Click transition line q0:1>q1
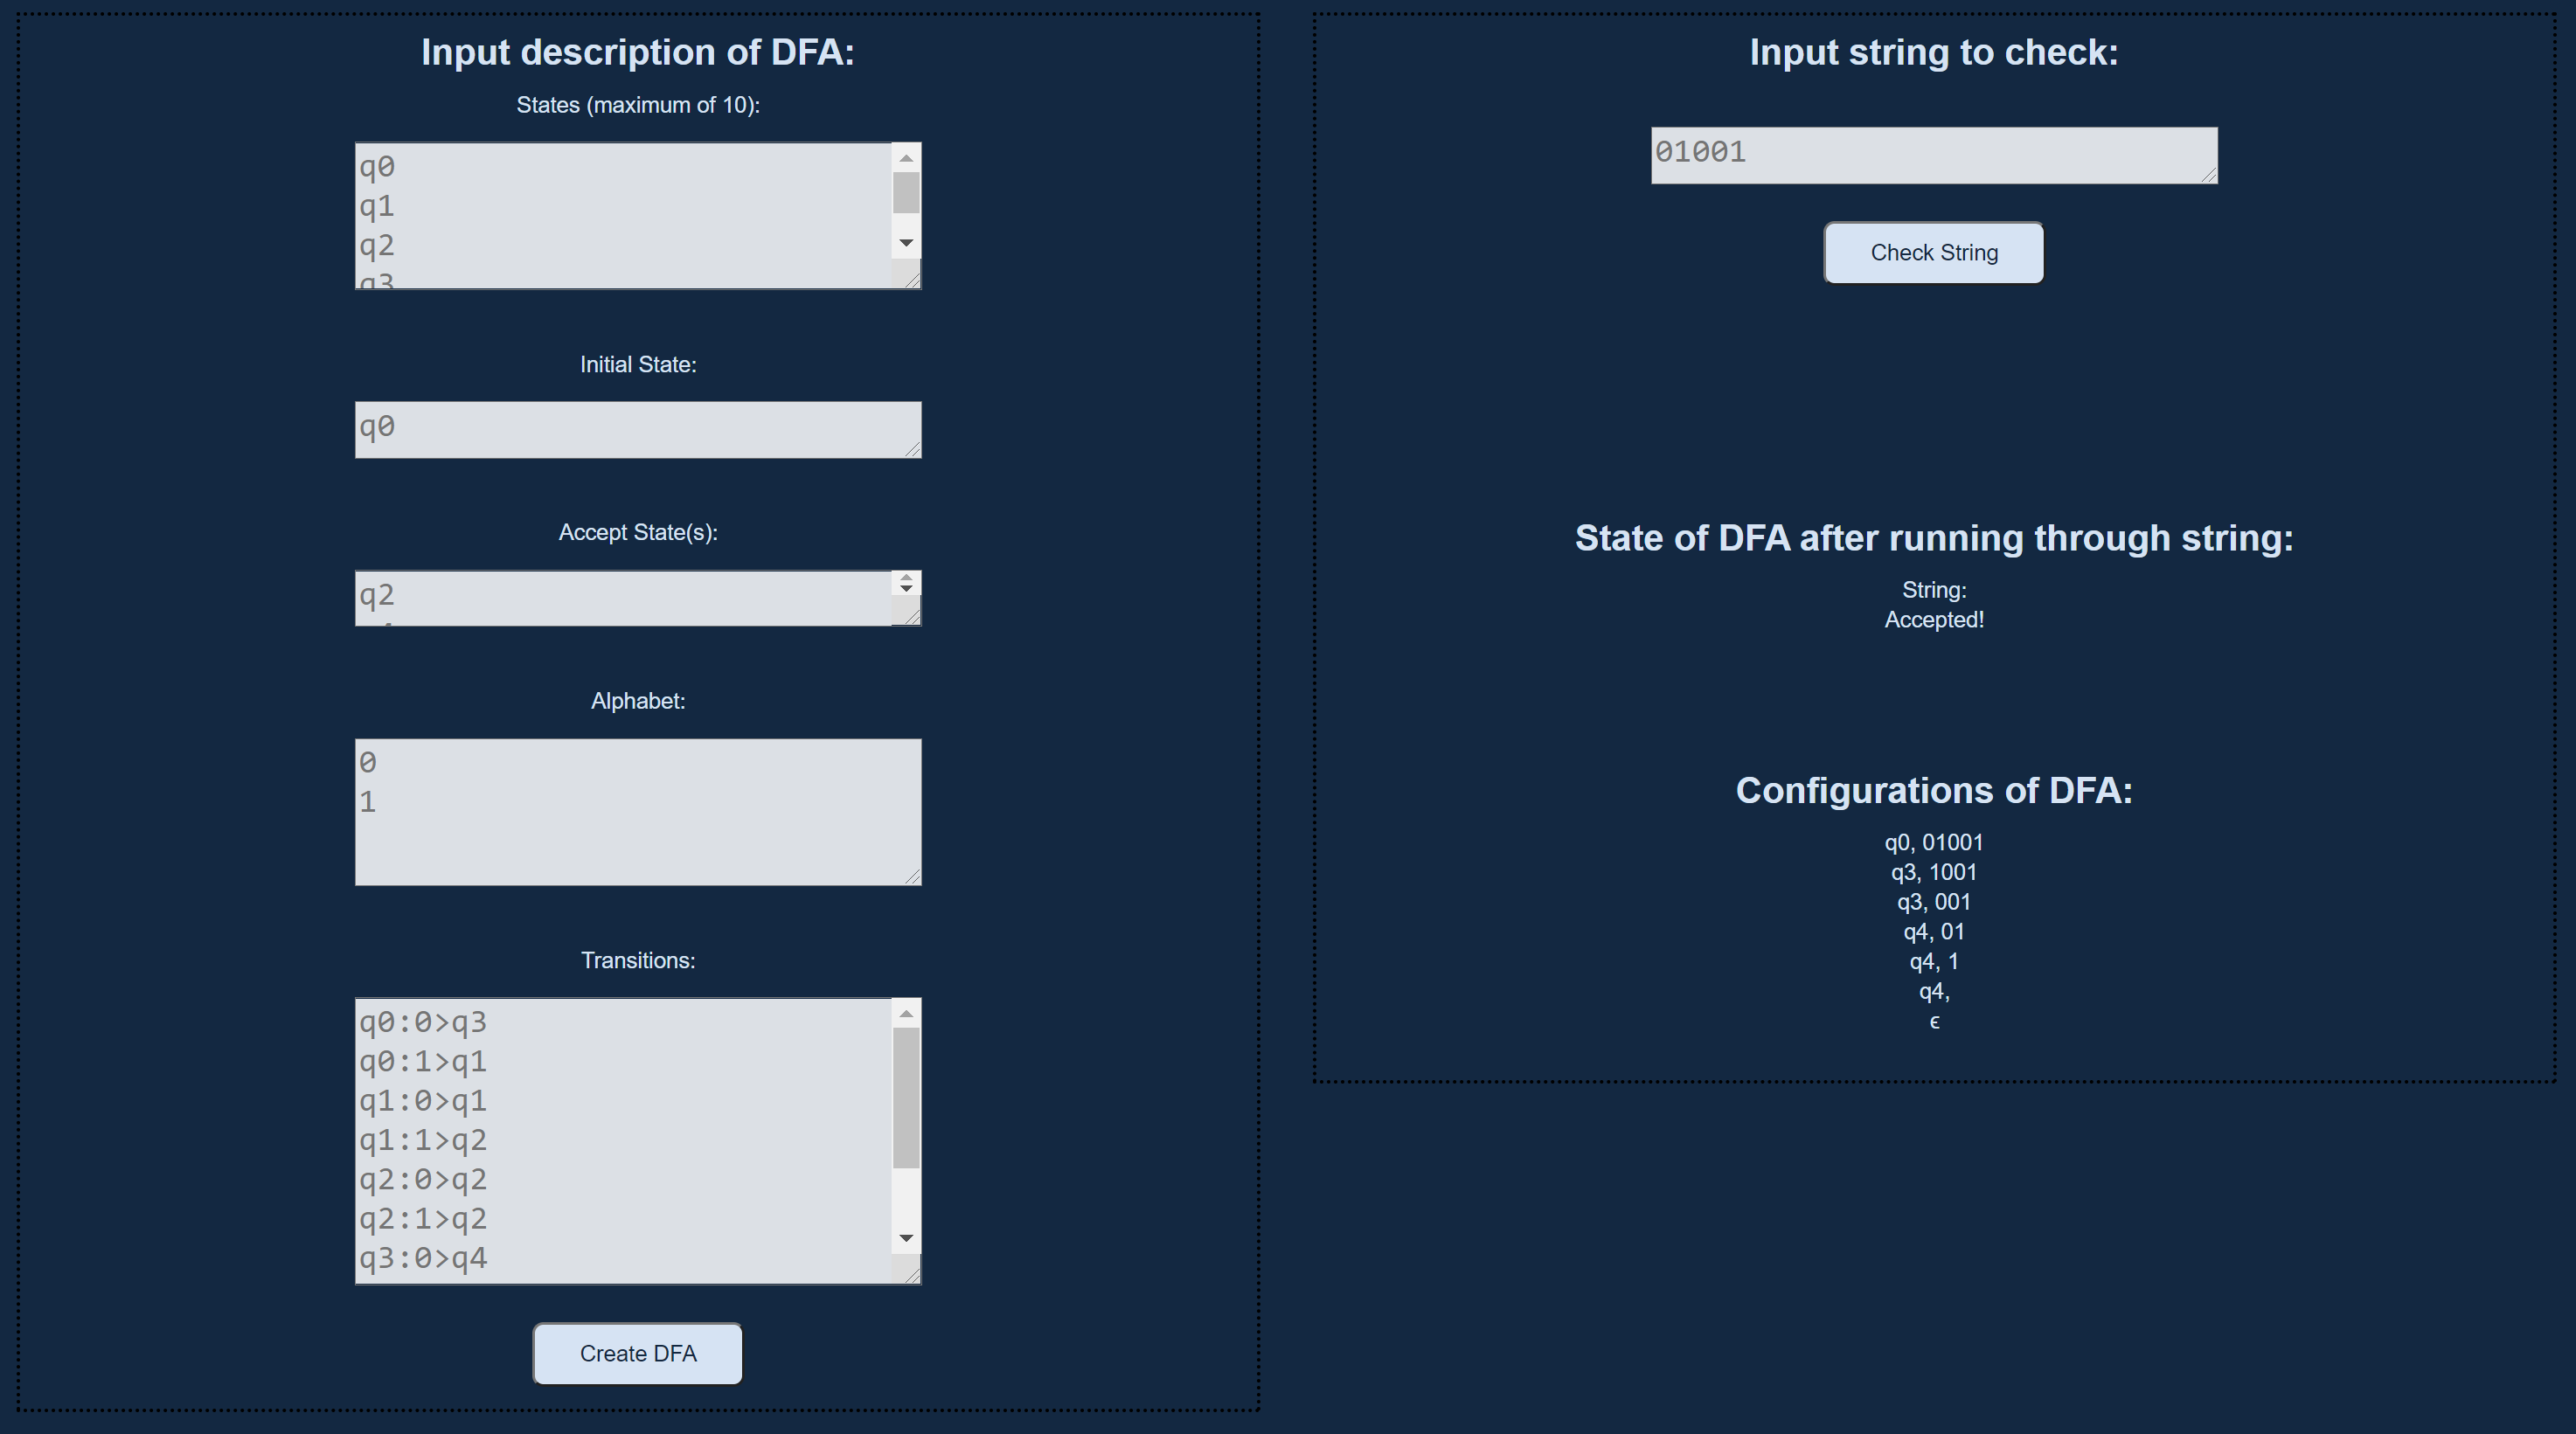The height and width of the screenshot is (1434, 2576). click(423, 1061)
